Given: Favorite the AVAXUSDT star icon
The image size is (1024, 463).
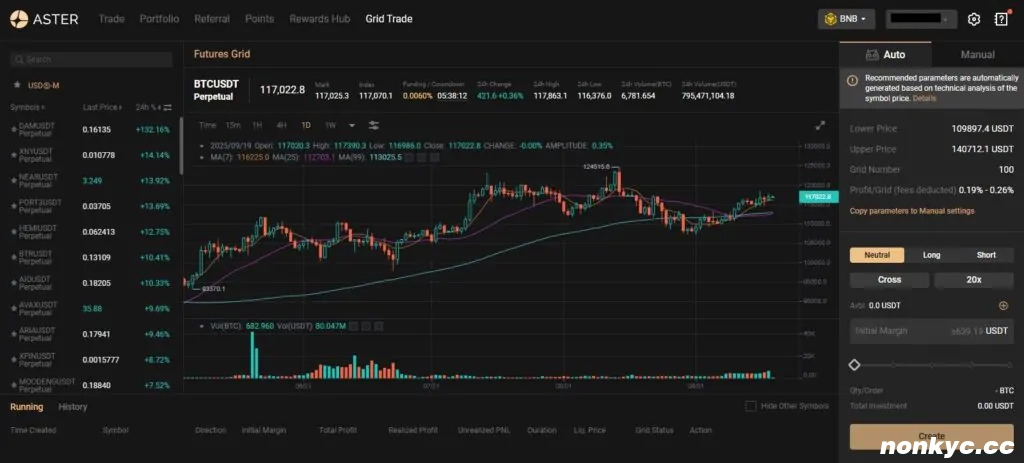Looking at the screenshot, I should (14, 308).
